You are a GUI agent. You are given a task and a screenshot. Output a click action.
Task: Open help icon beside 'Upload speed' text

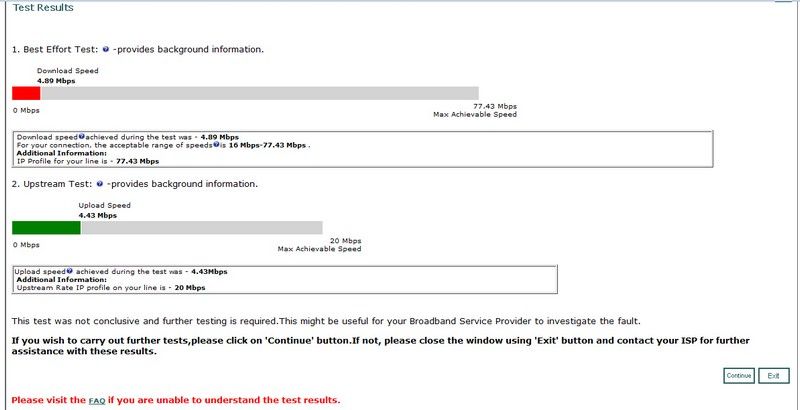[70, 271]
